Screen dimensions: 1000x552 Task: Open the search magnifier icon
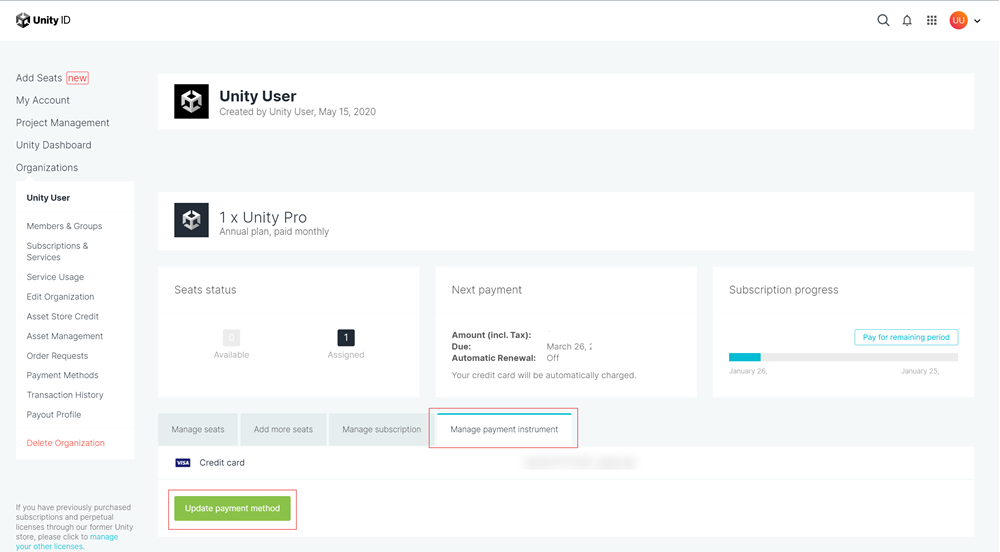point(883,20)
